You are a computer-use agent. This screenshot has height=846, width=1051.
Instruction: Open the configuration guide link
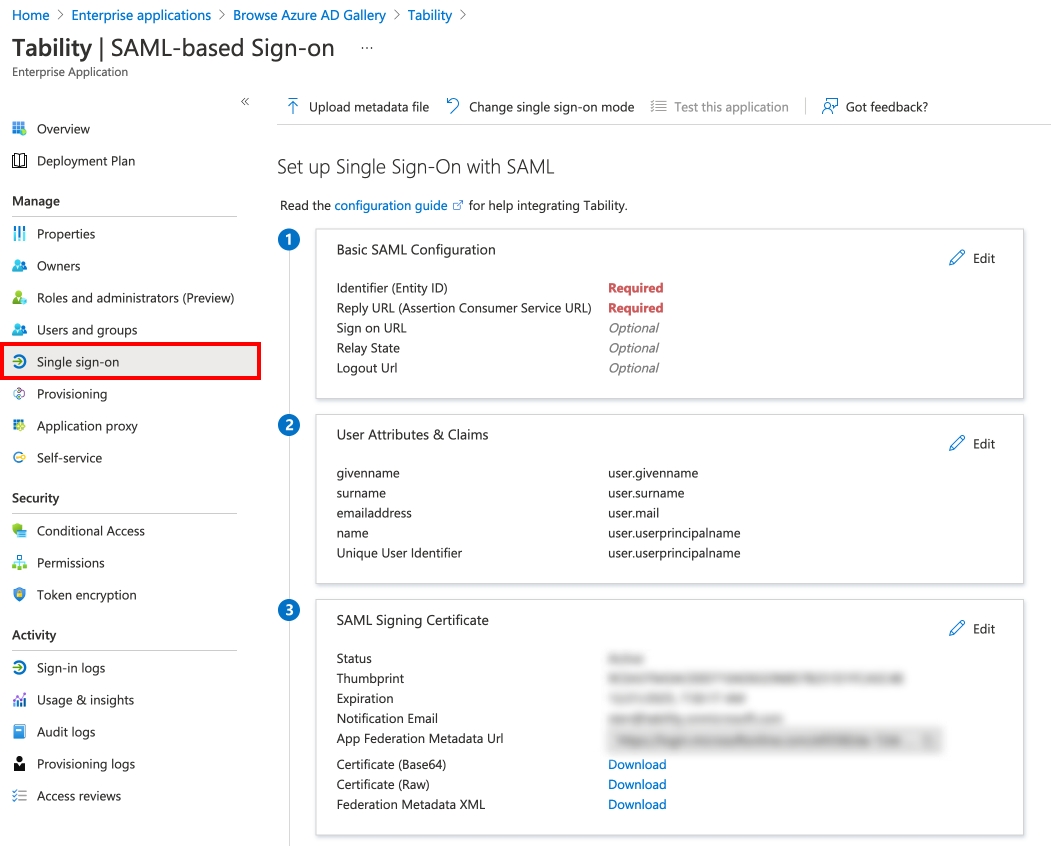pyautogui.click(x=391, y=206)
